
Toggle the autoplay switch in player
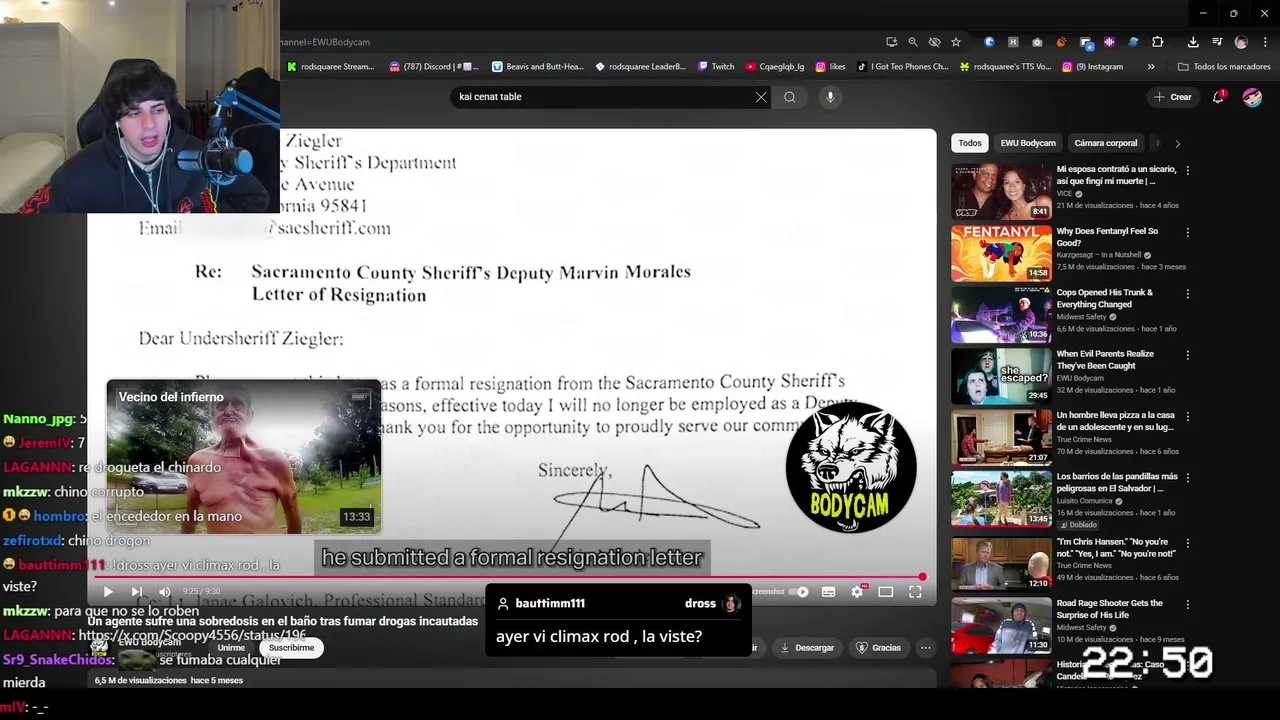click(x=799, y=592)
